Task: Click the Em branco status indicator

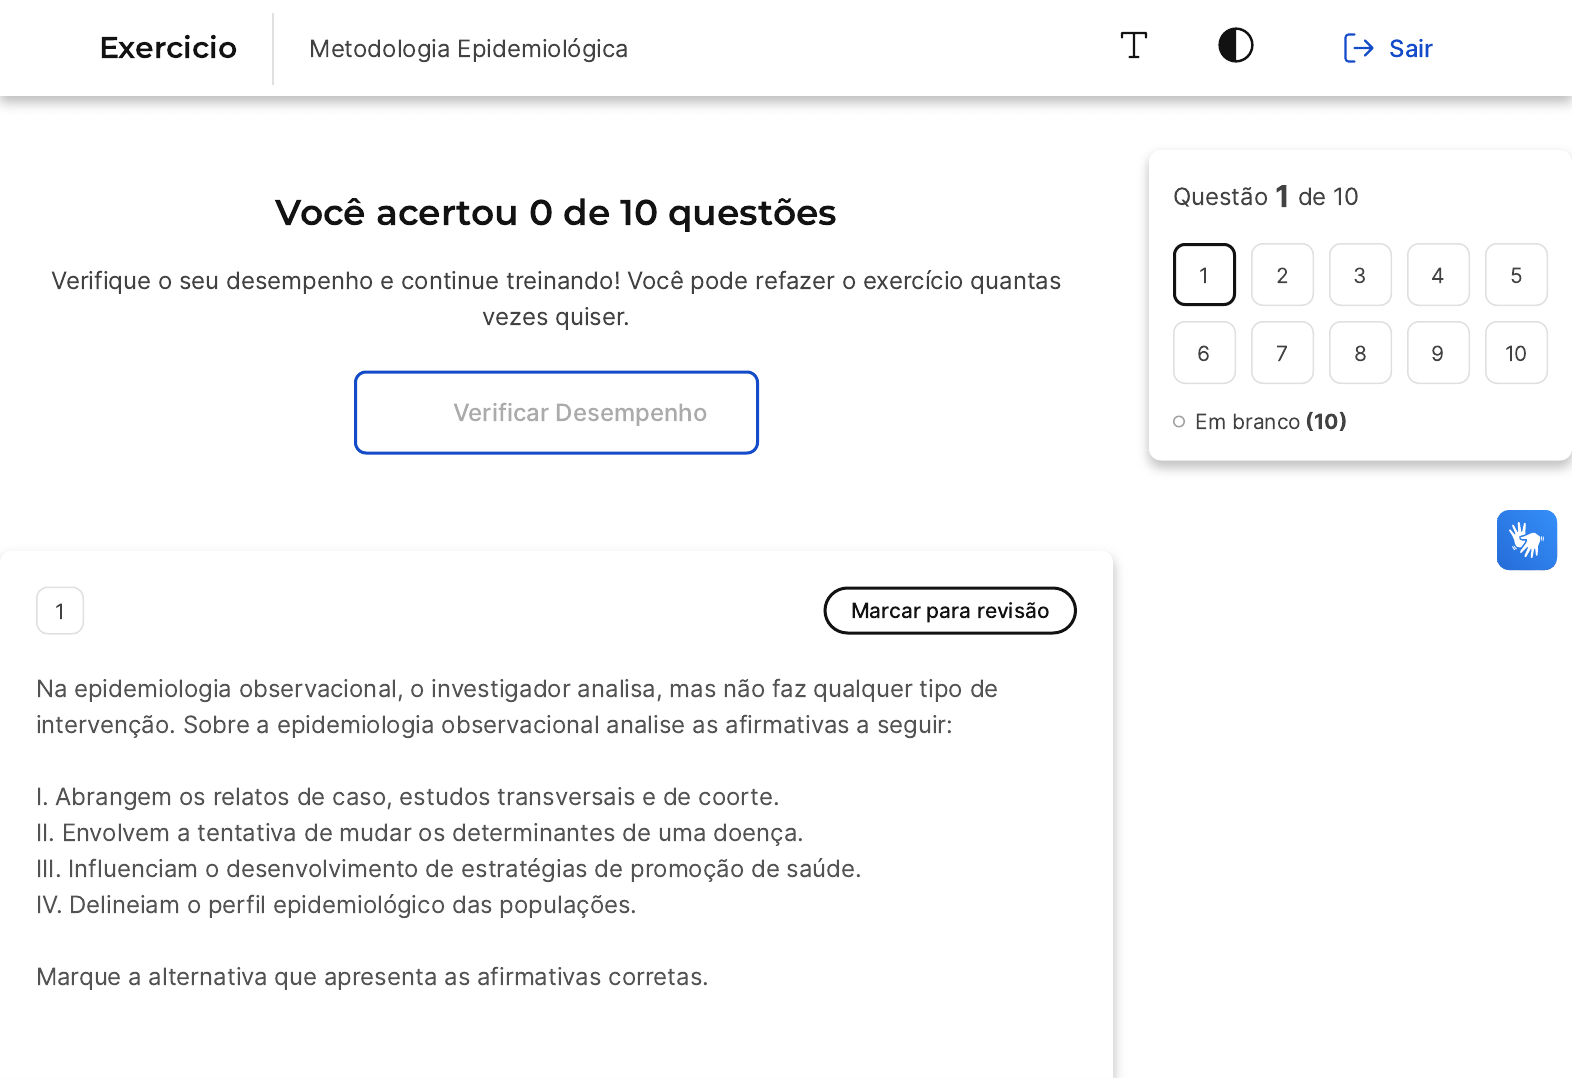Action: [1260, 422]
